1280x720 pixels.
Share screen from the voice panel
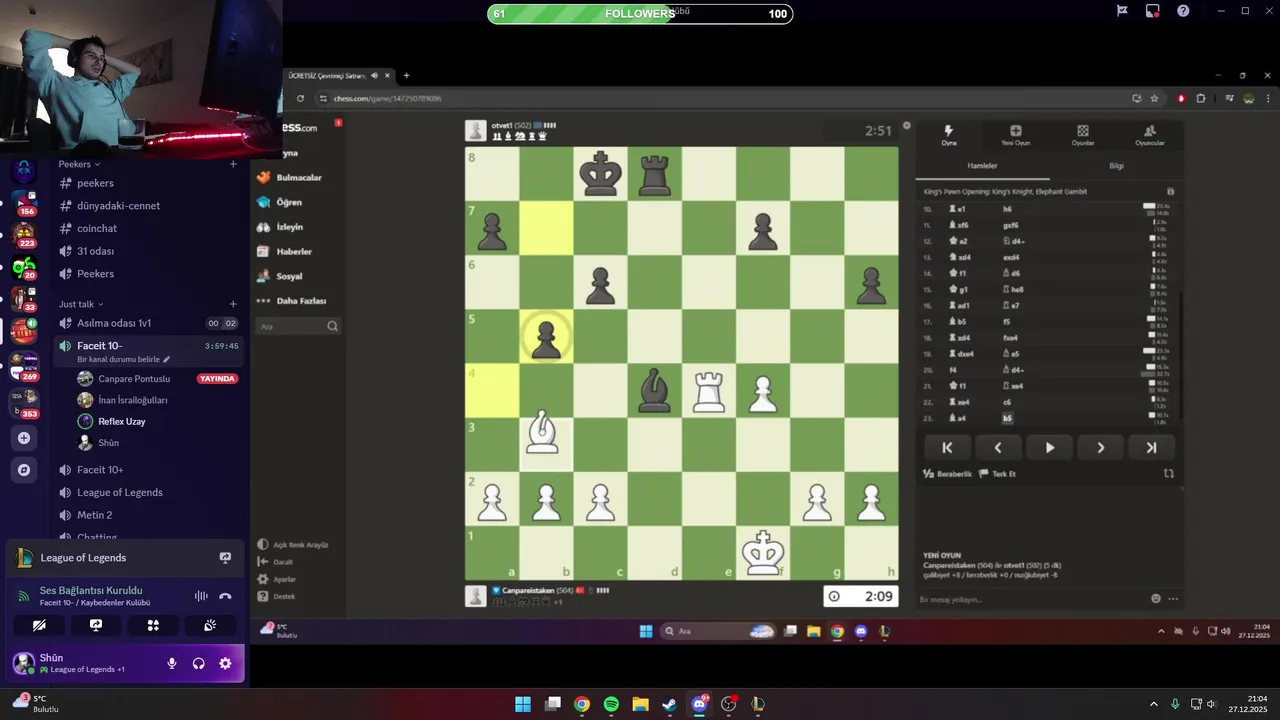coord(96,625)
